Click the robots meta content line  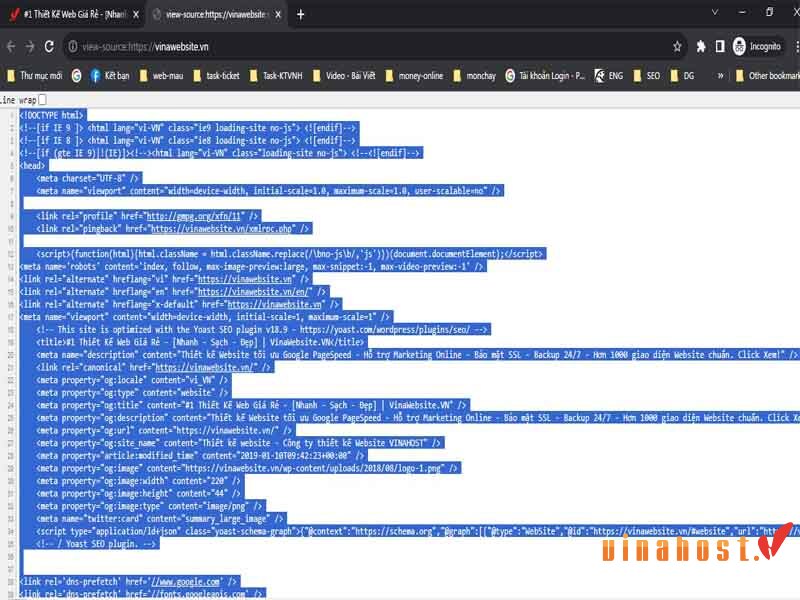[252, 267]
